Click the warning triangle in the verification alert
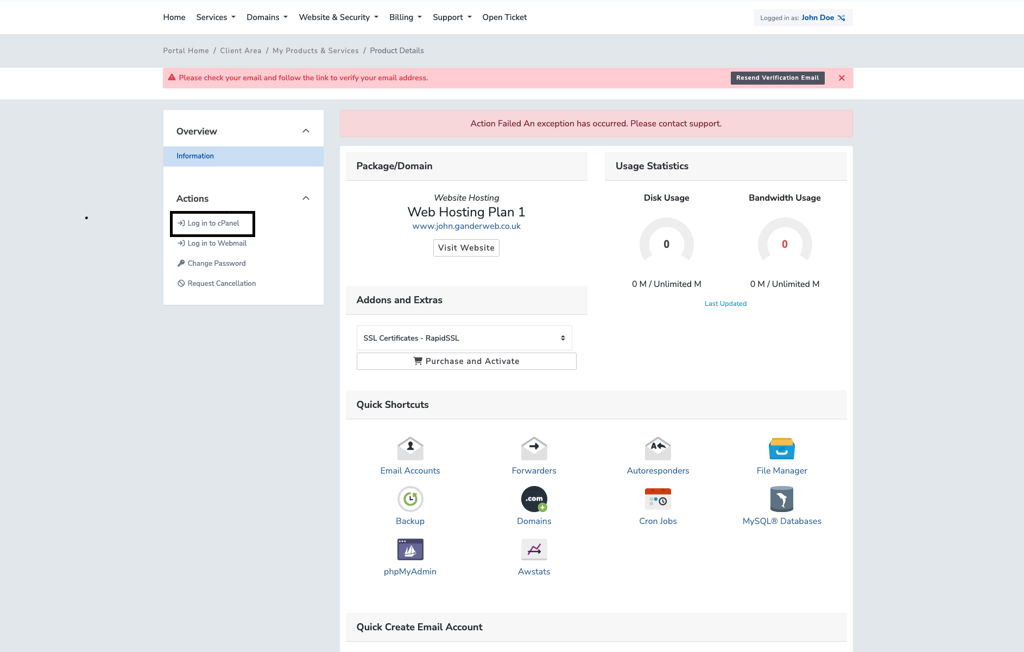The height and width of the screenshot is (652, 1024). [172, 77]
